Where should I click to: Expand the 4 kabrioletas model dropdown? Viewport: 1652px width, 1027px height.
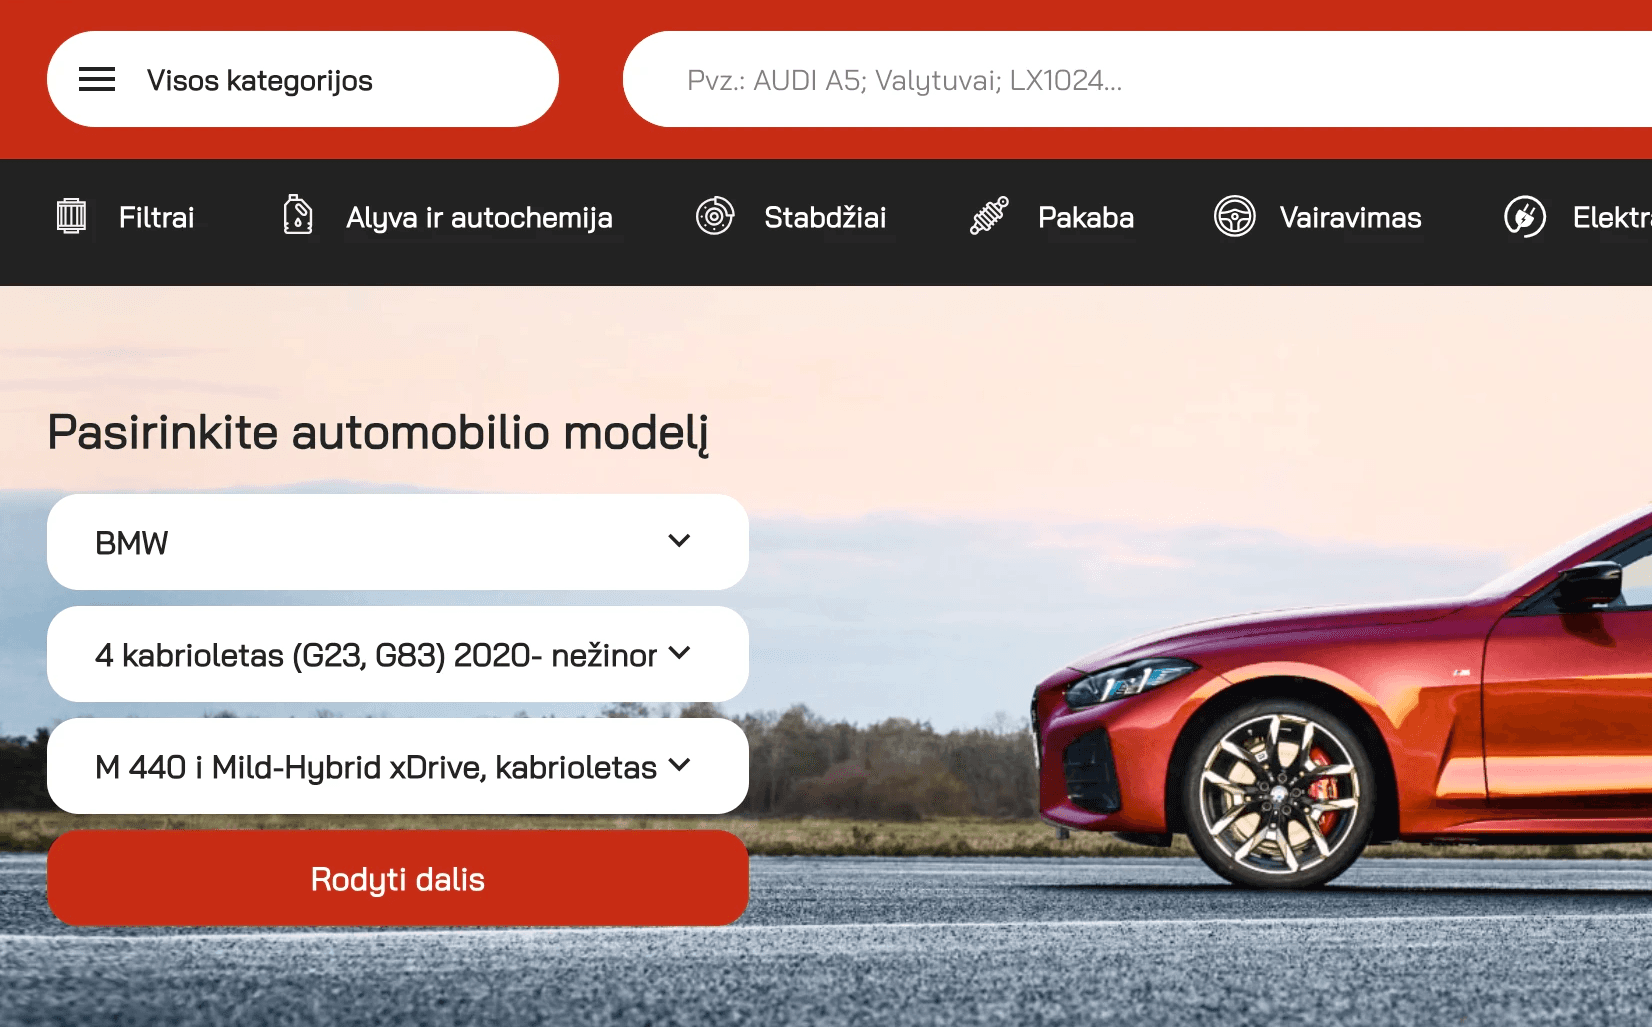click(397, 654)
